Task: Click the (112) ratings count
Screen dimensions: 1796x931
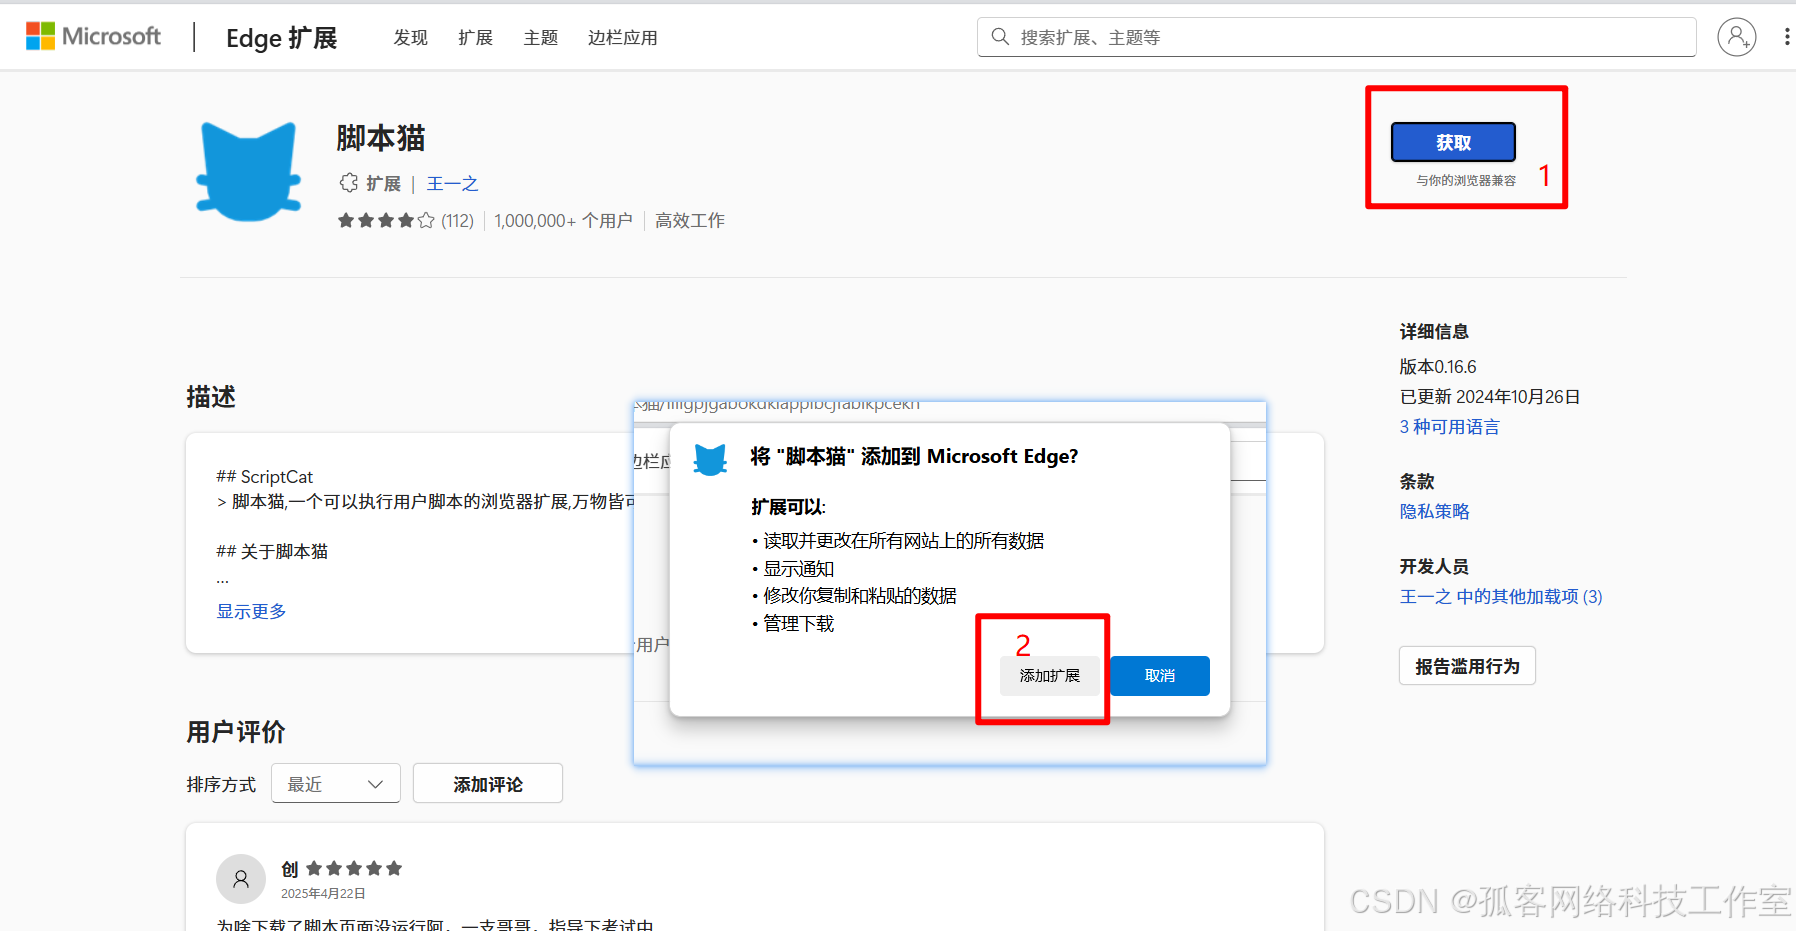Action: tap(457, 220)
